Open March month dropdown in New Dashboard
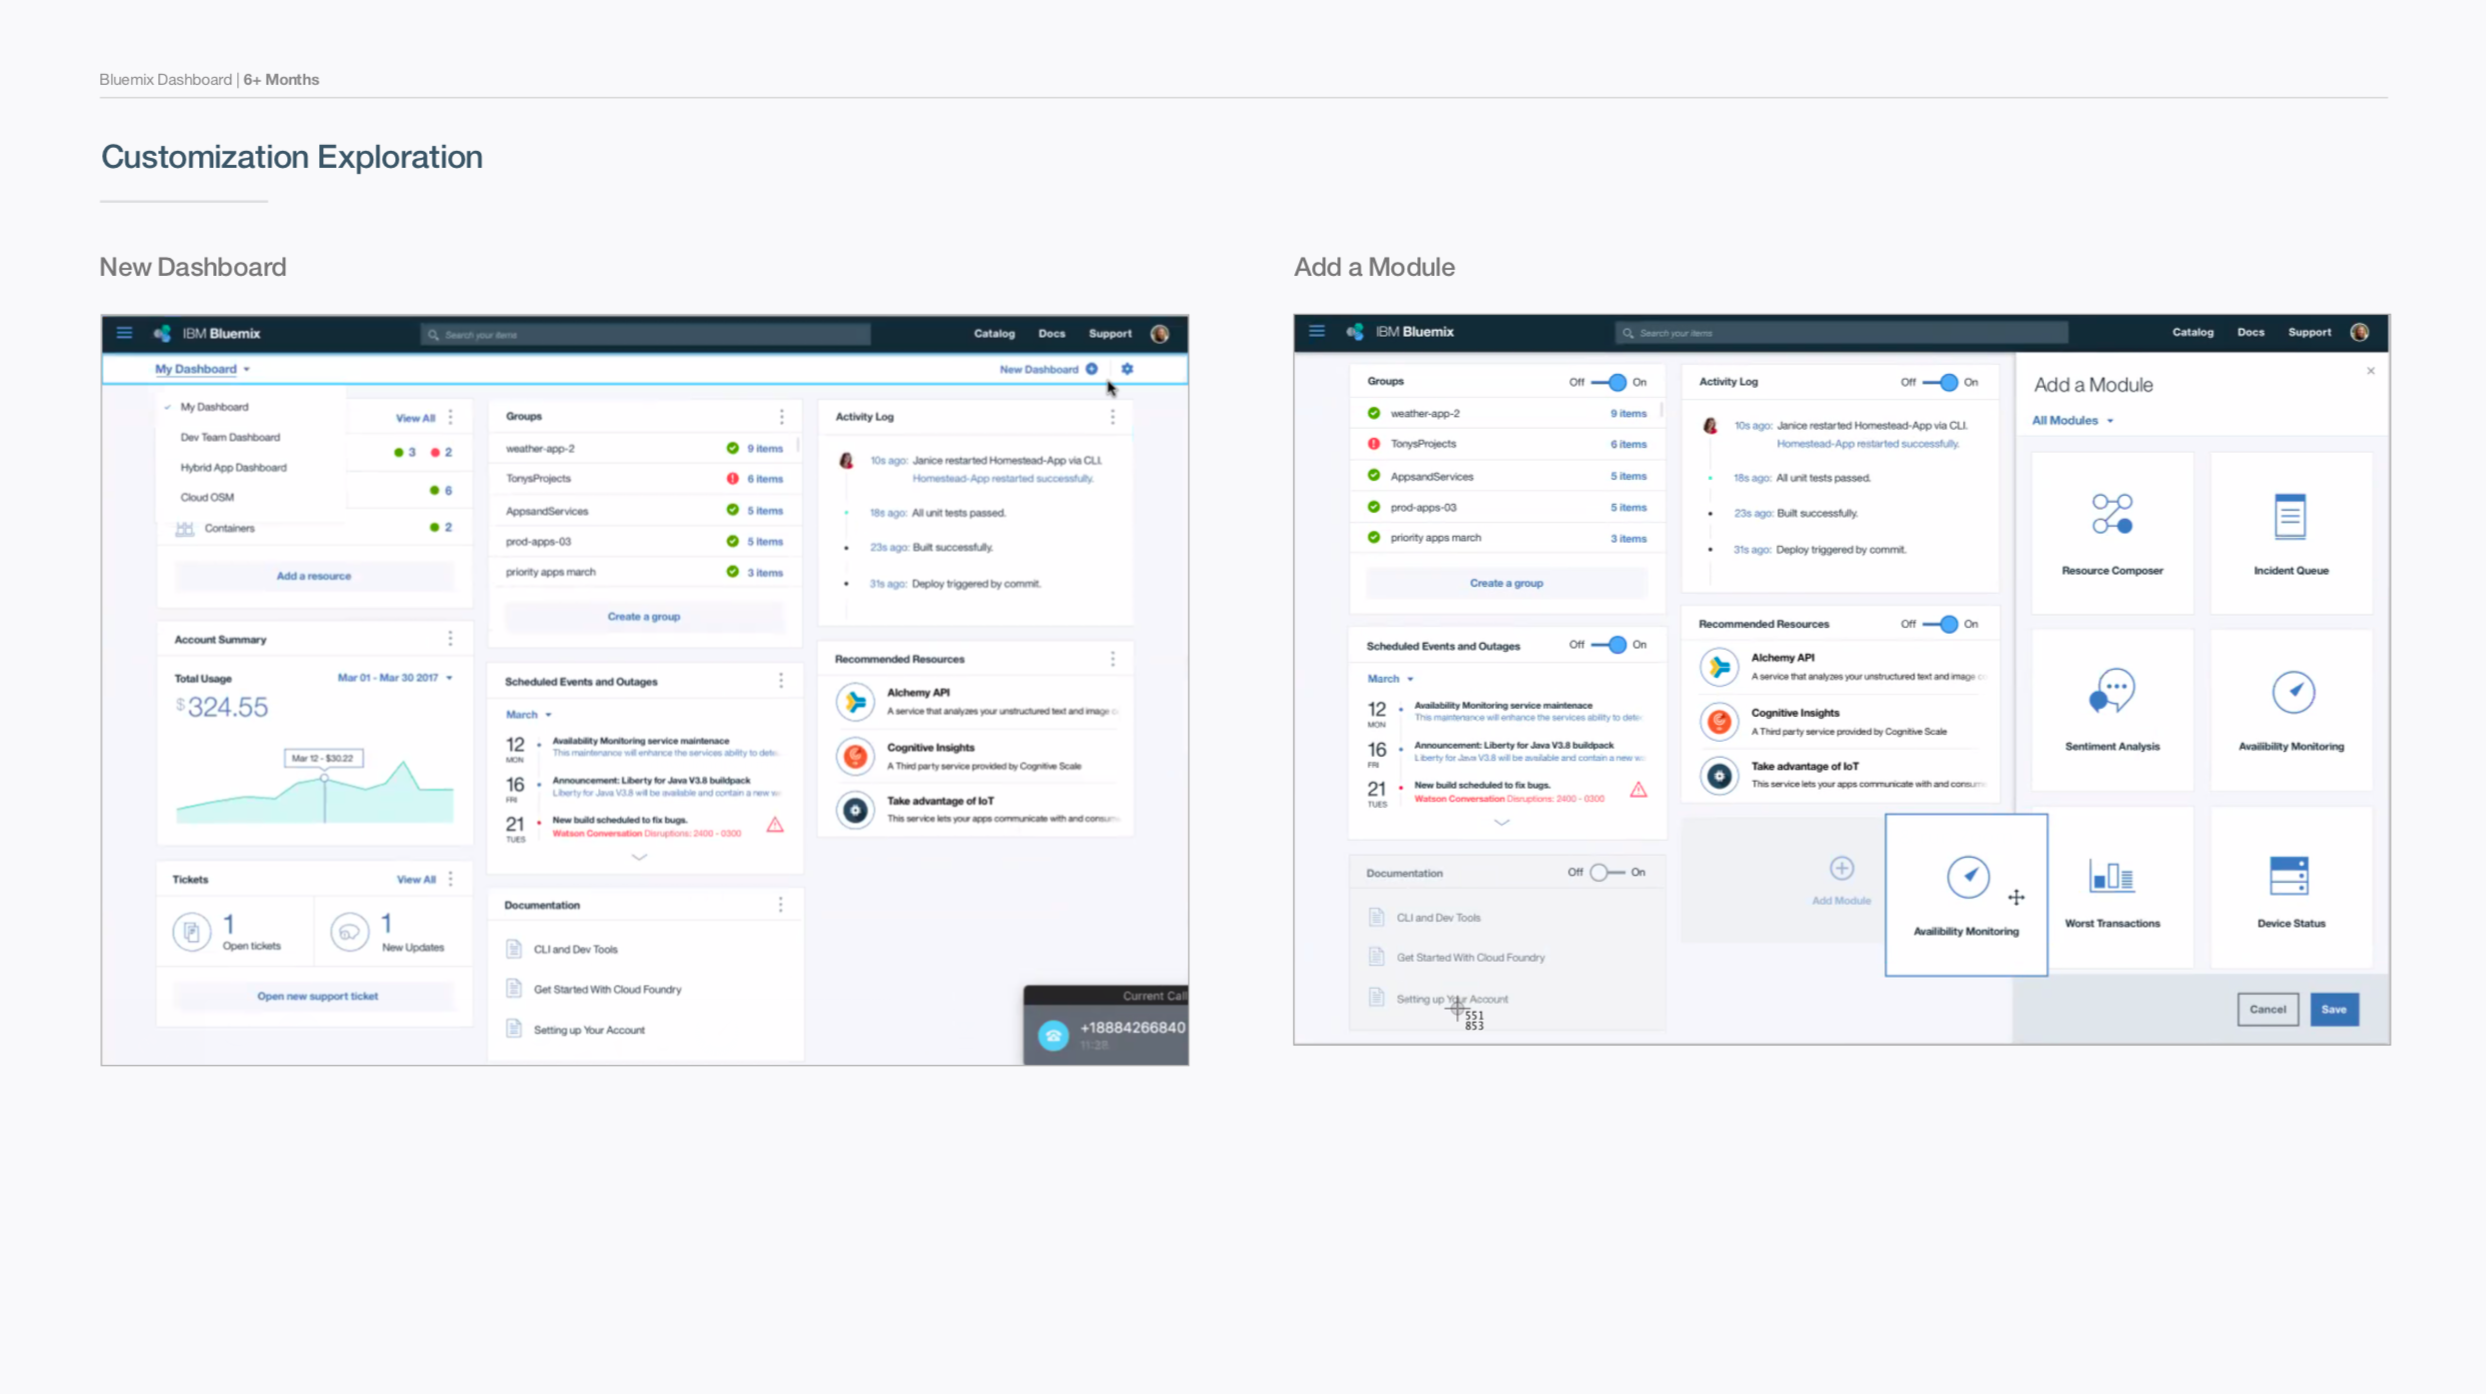 [528, 714]
